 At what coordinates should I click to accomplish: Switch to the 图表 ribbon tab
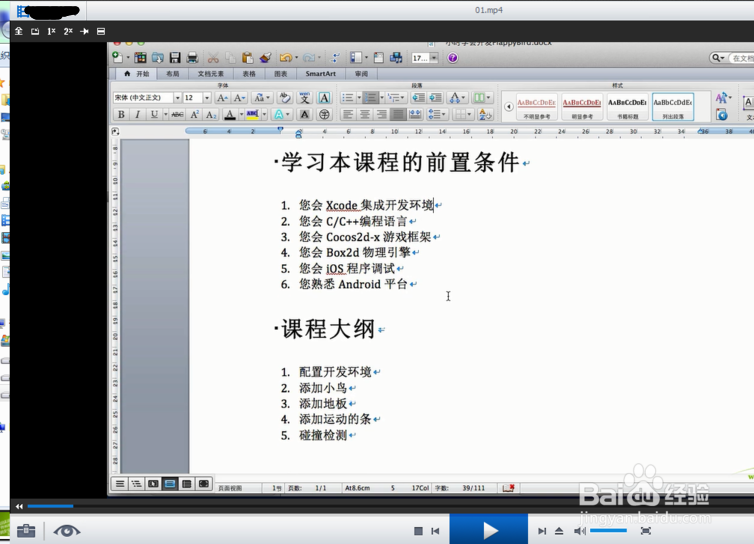tap(281, 74)
